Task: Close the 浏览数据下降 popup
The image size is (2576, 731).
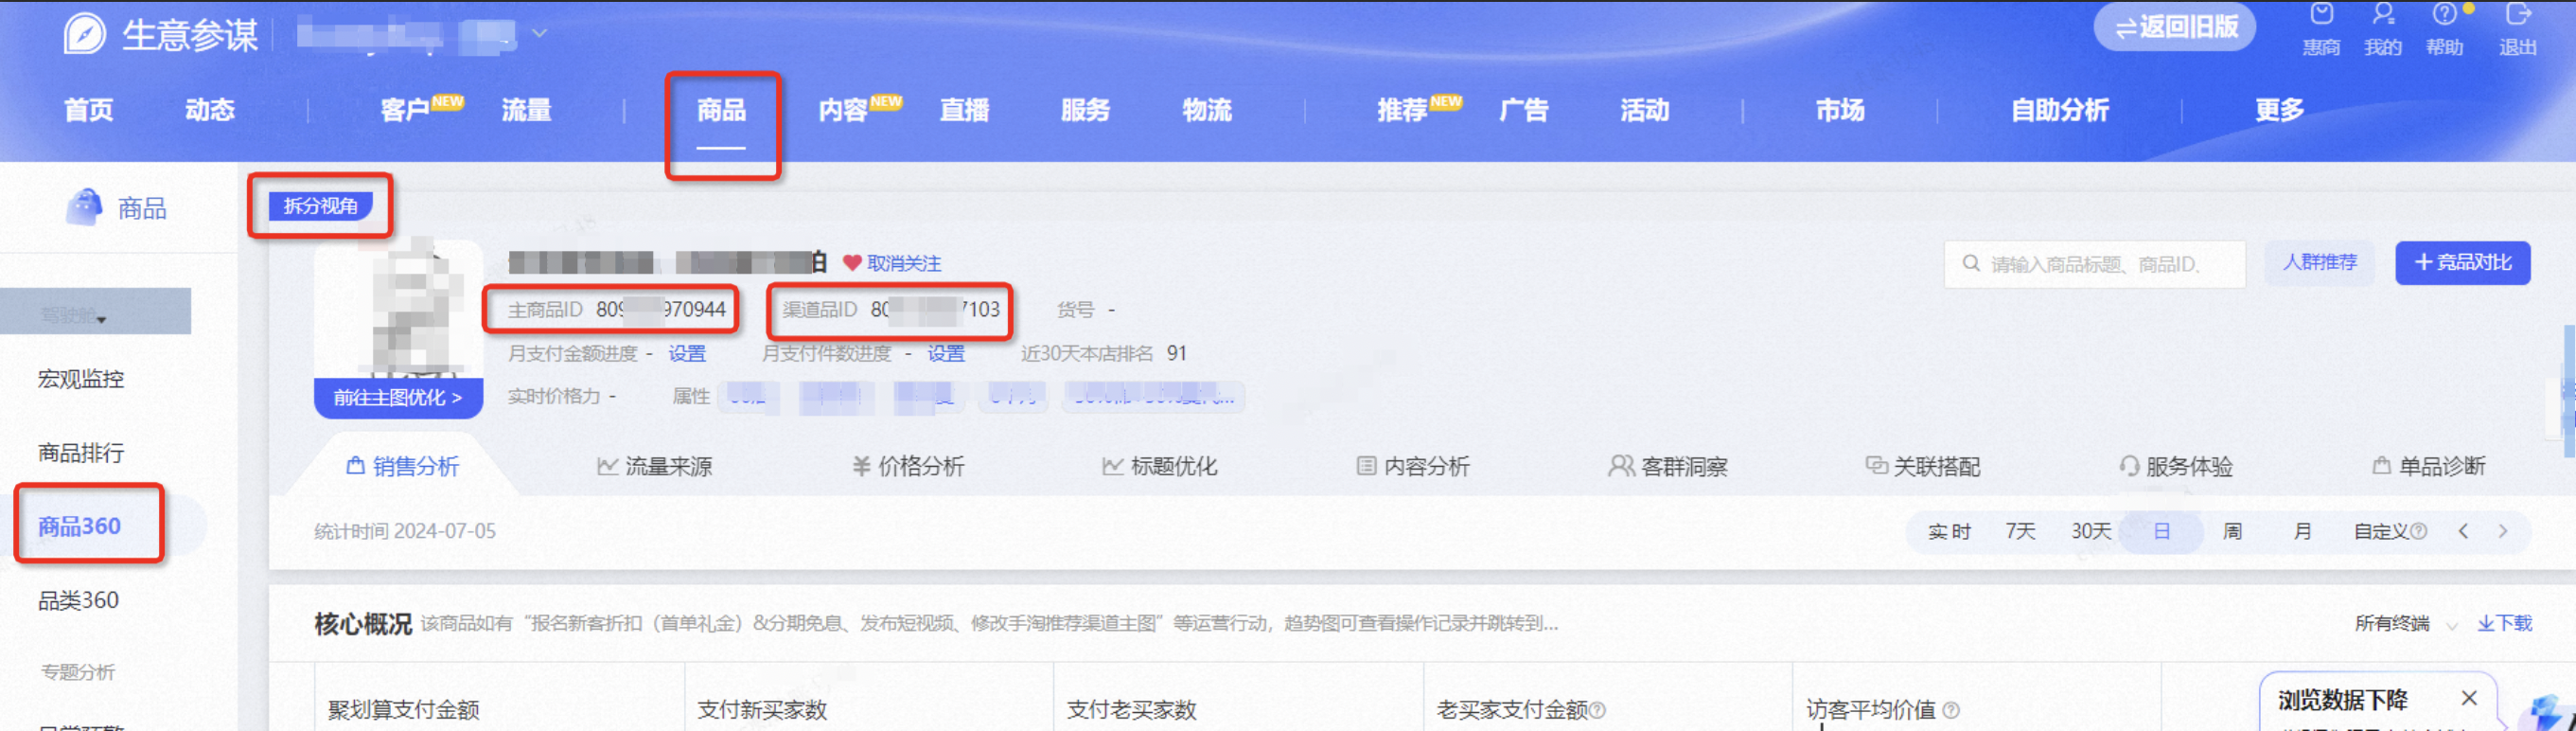Action: point(2468,698)
